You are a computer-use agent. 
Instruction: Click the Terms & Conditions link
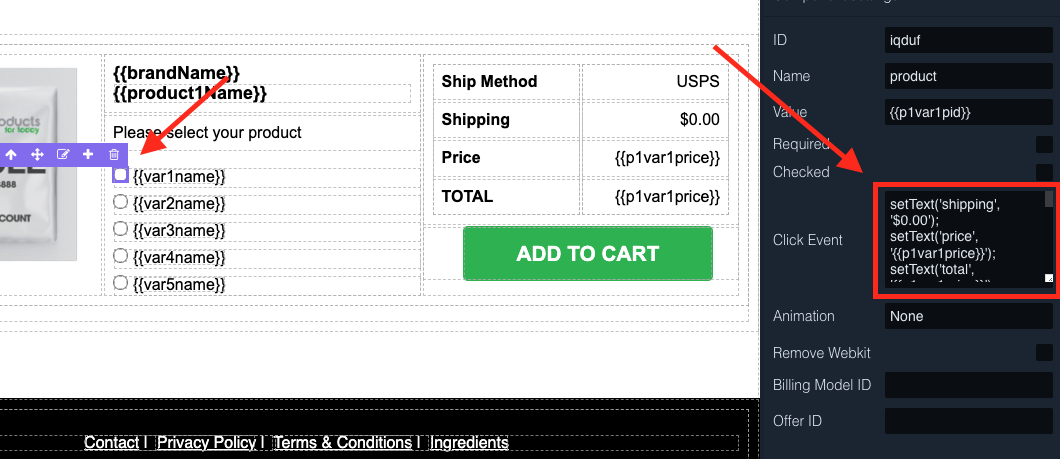[x=342, y=442]
